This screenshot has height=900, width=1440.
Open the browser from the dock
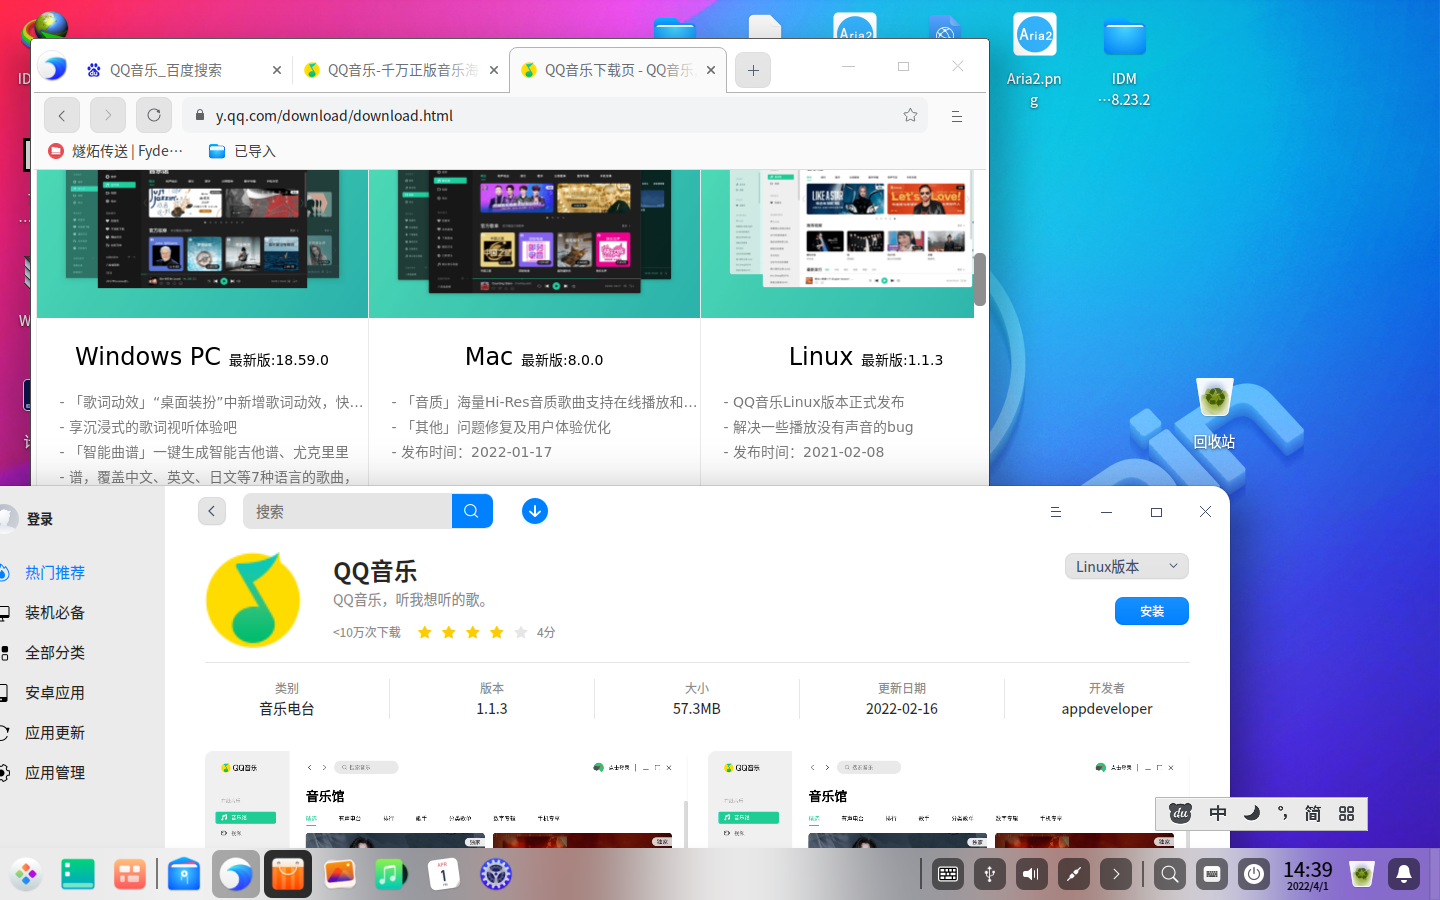(236, 875)
